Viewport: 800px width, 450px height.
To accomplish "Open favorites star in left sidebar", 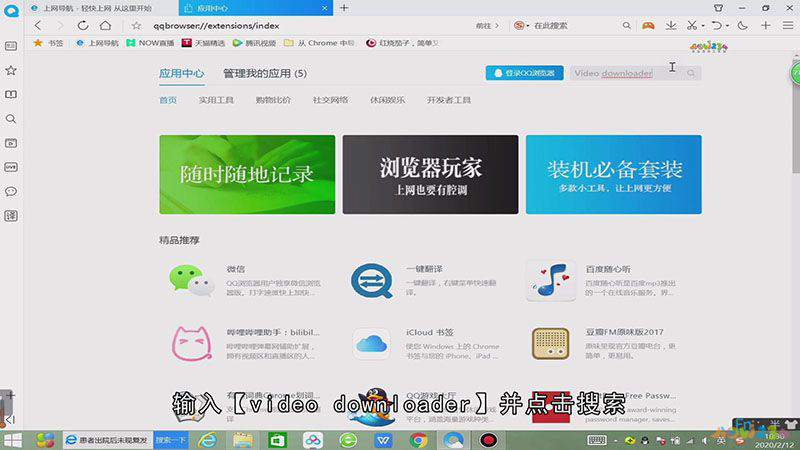I will coord(11,70).
